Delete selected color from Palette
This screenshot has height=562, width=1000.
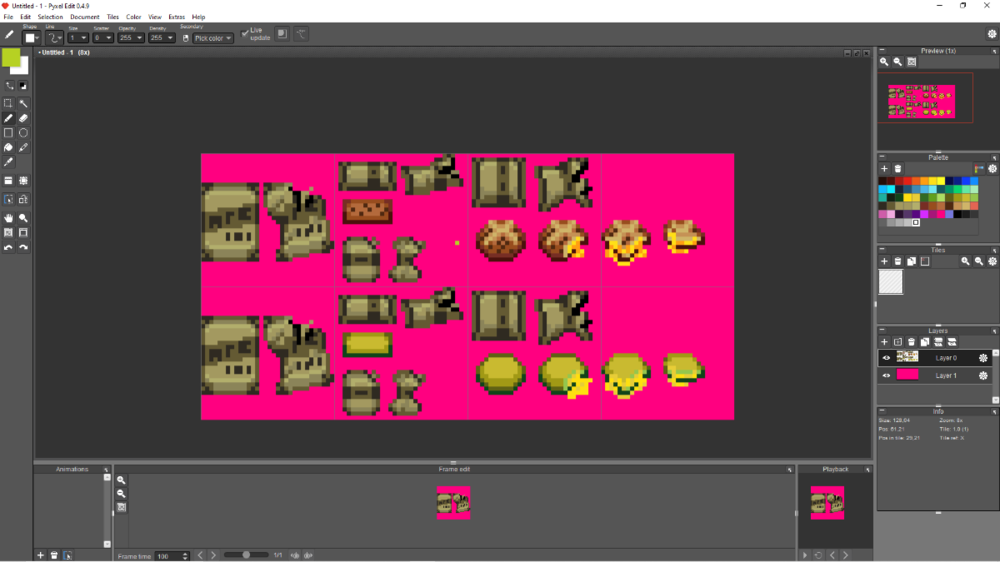tap(897, 169)
